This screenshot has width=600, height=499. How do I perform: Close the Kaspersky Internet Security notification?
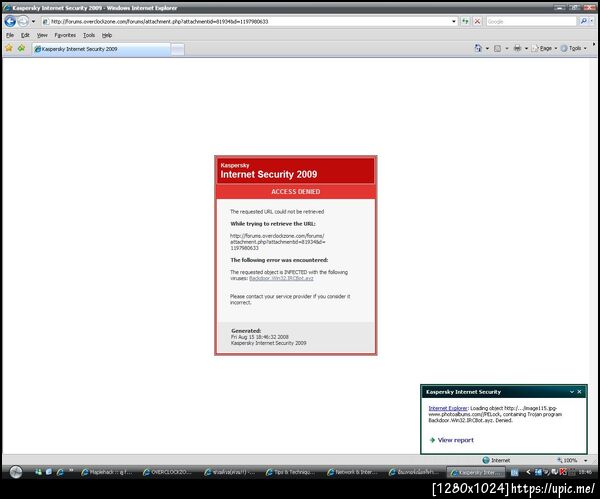579,392
